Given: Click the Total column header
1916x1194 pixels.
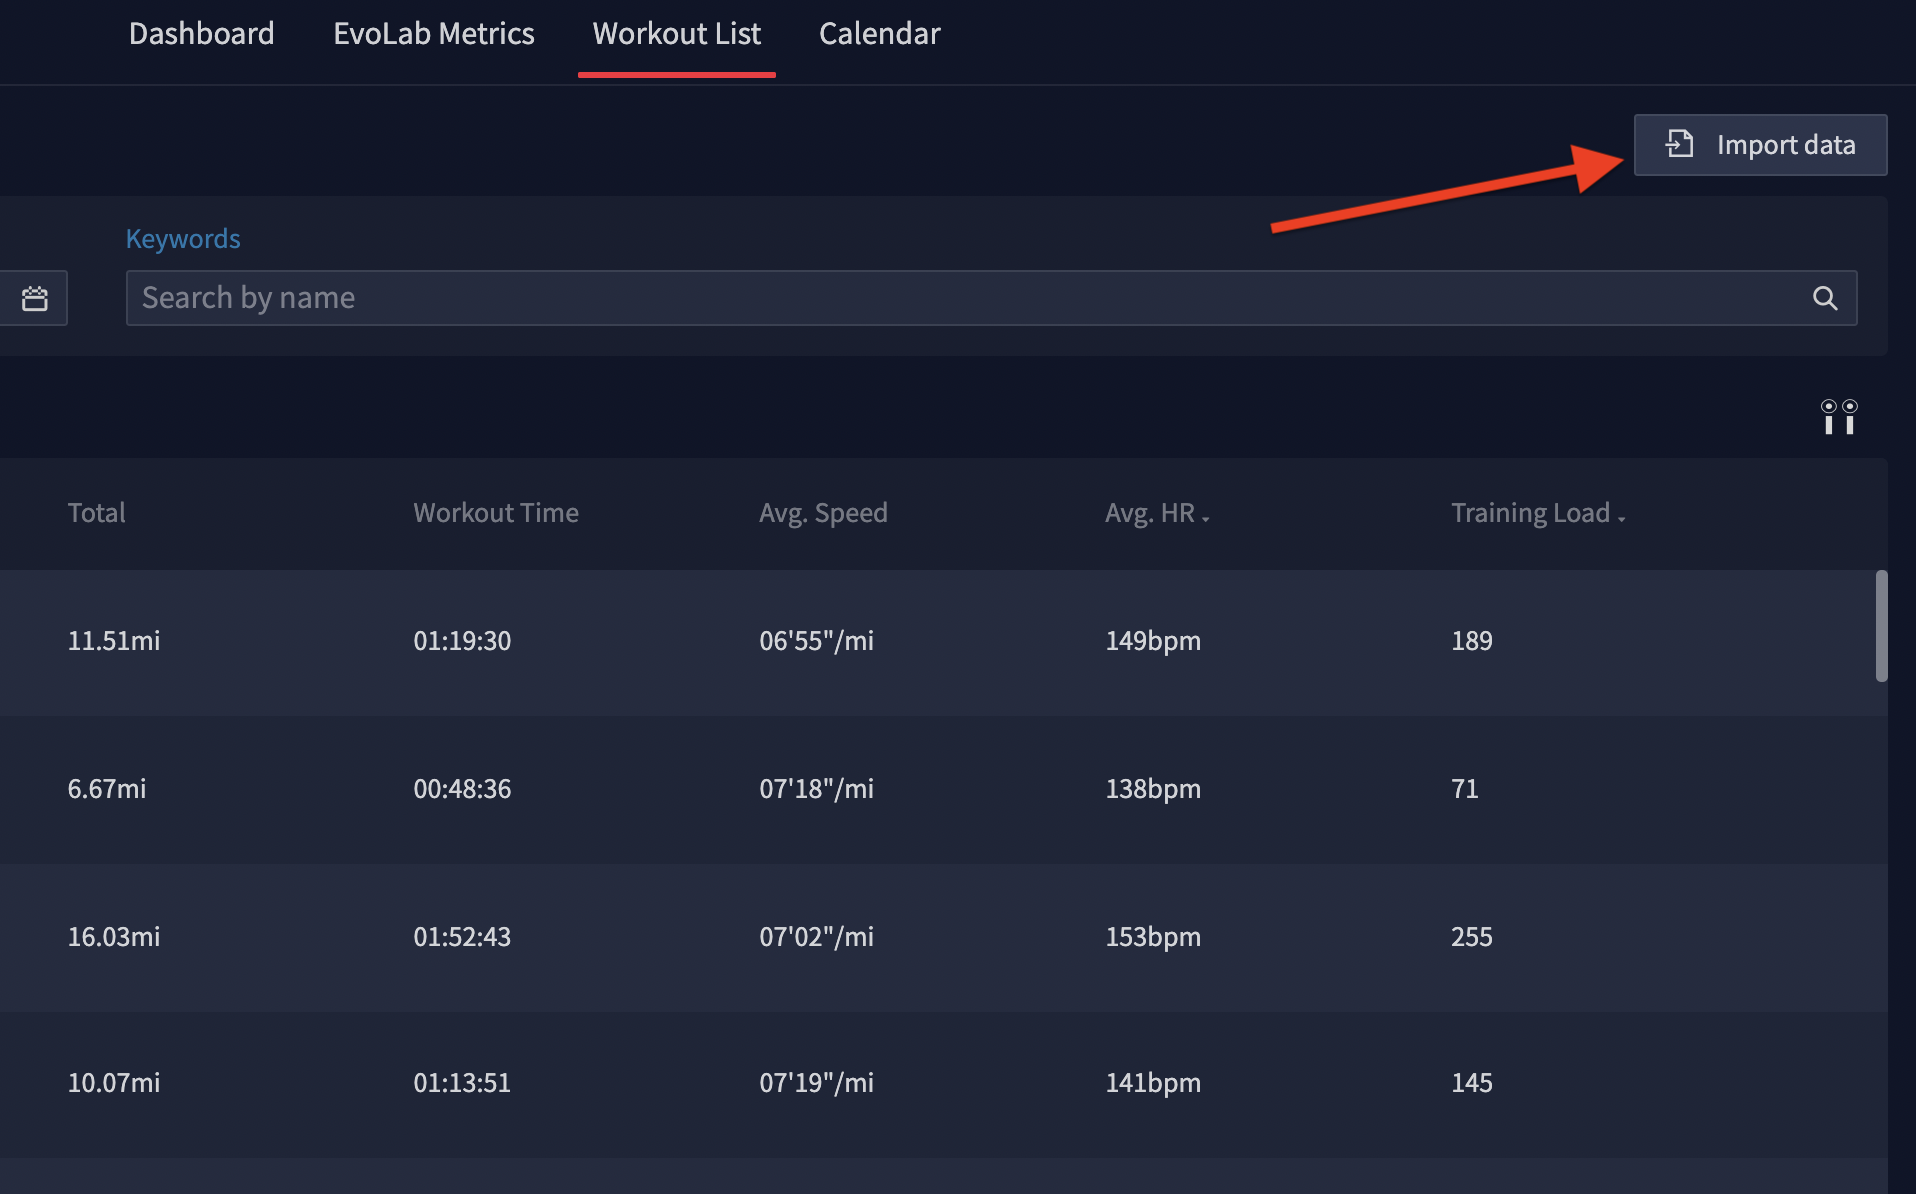Looking at the screenshot, I should click(96, 513).
